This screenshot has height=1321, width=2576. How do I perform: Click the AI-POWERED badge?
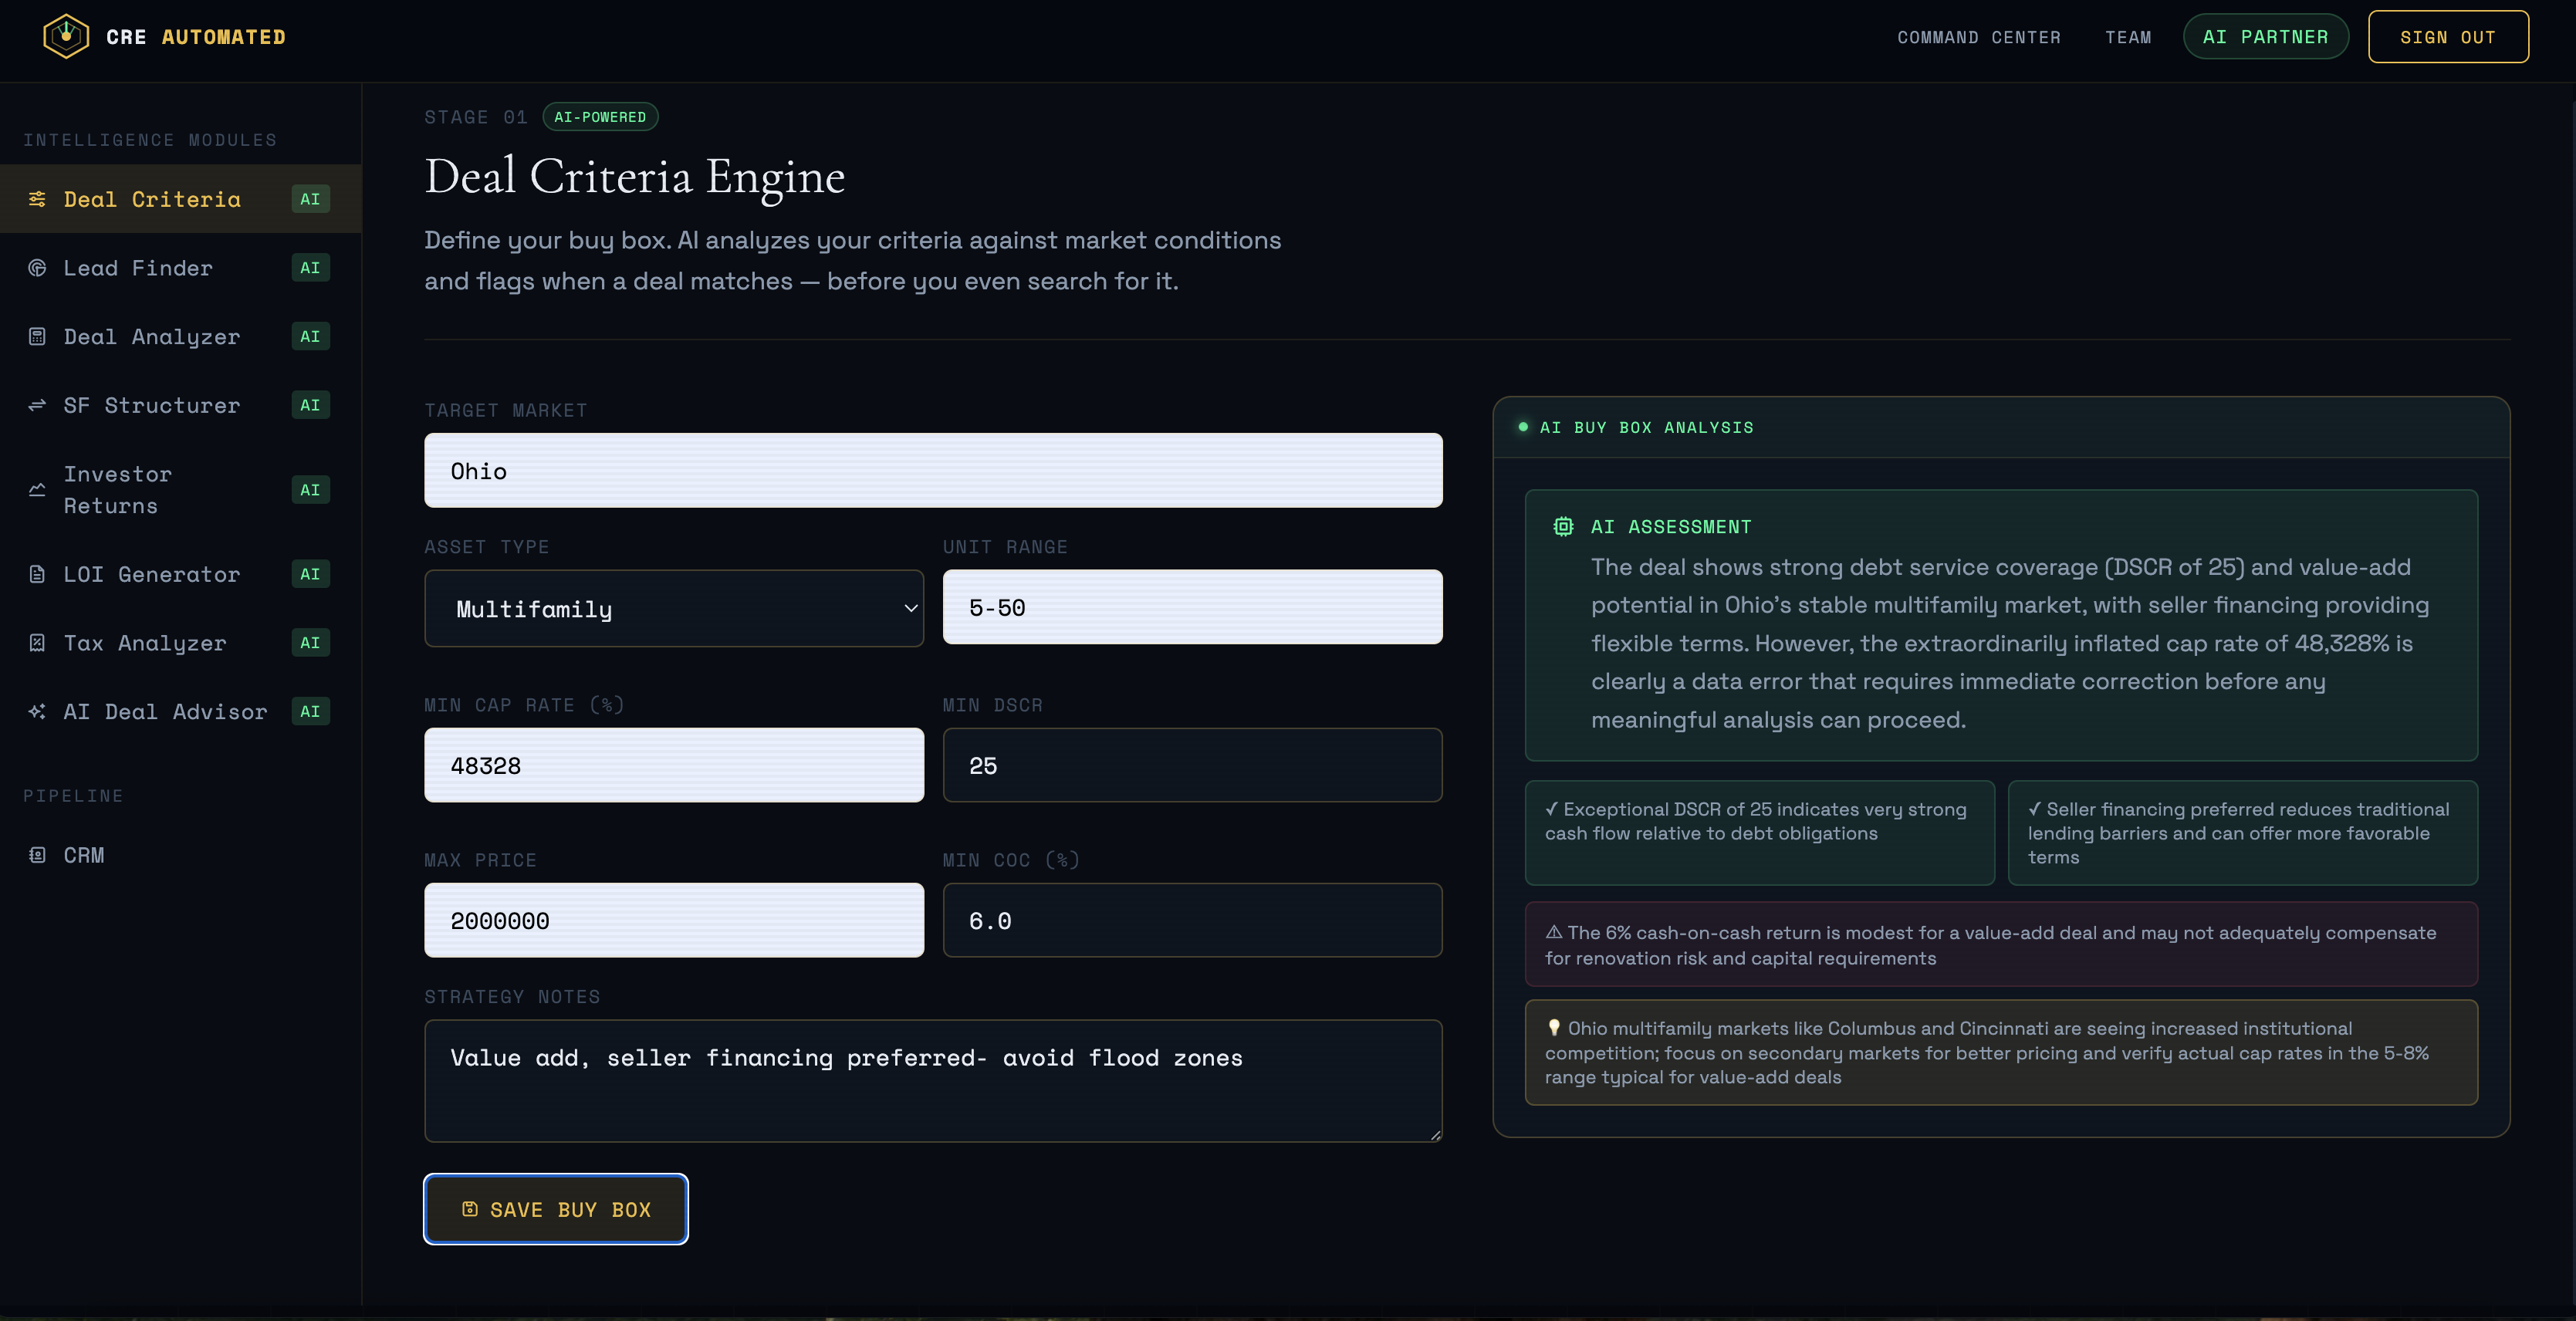coord(600,117)
